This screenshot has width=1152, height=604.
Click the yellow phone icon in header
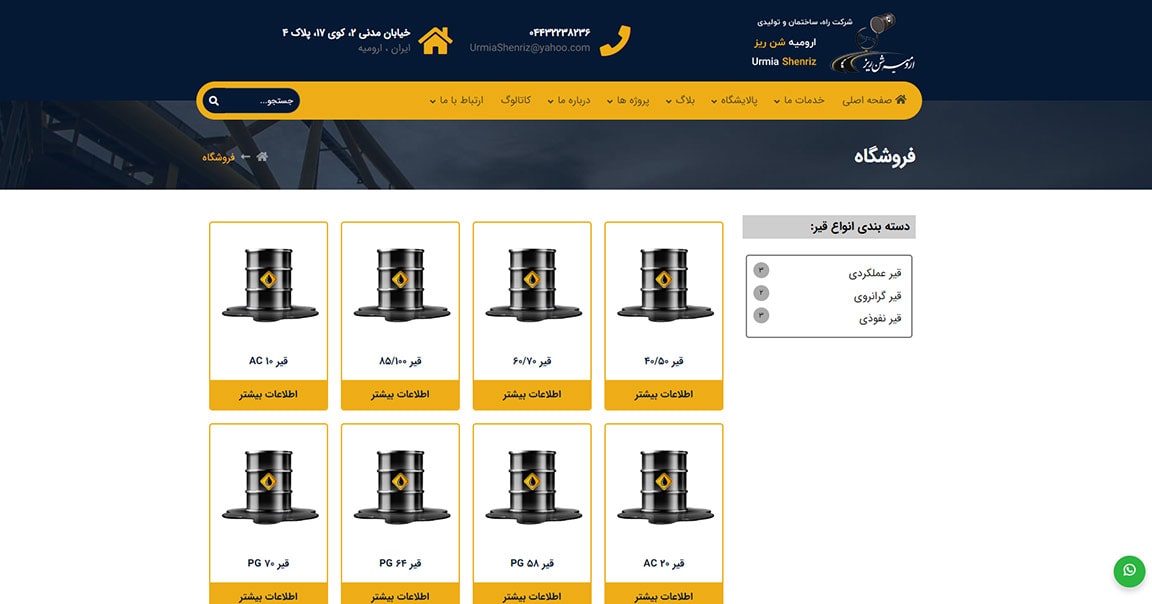click(x=615, y=41)
